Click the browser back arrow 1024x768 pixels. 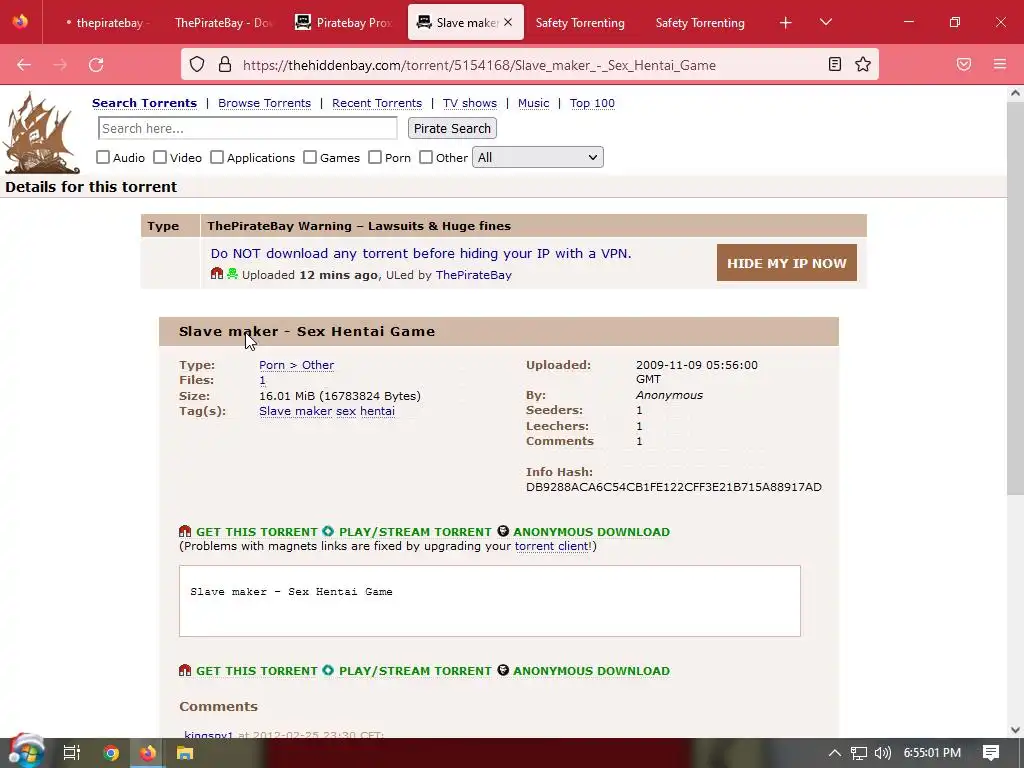point(24,65)
